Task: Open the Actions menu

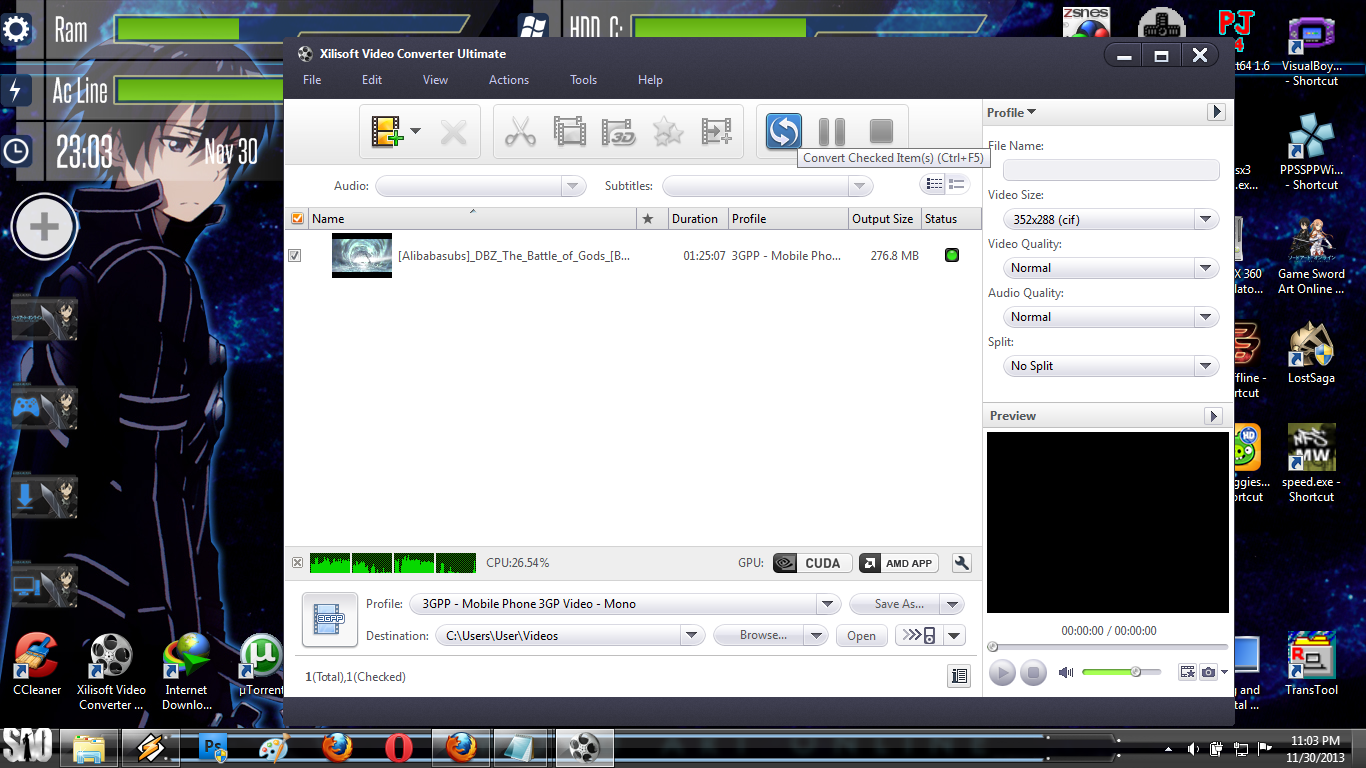Action: point(509,80)
